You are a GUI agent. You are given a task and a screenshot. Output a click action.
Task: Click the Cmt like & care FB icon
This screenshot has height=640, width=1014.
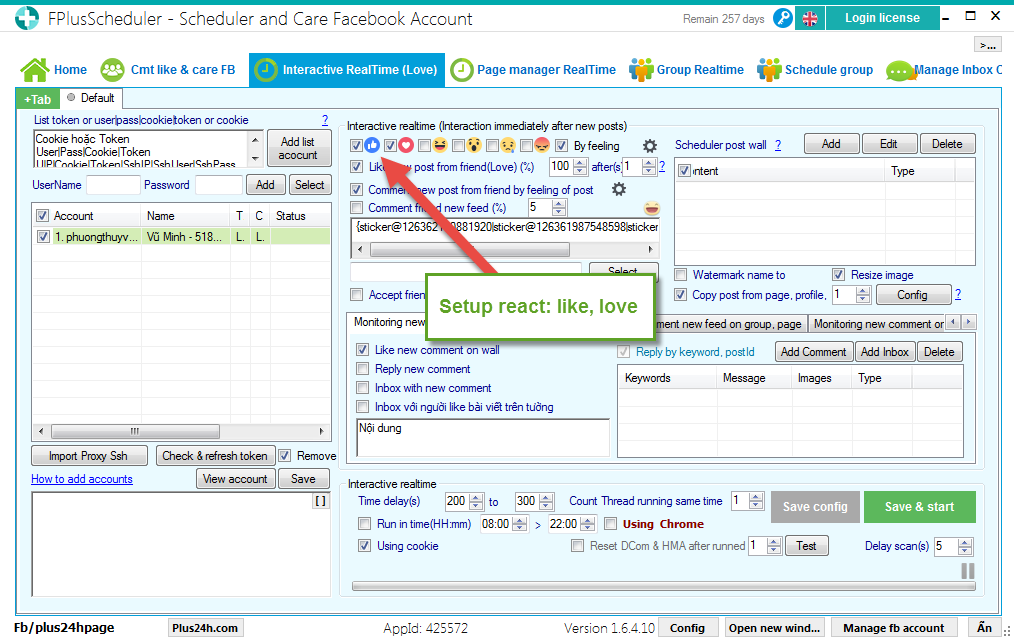[x=112, y=70]
